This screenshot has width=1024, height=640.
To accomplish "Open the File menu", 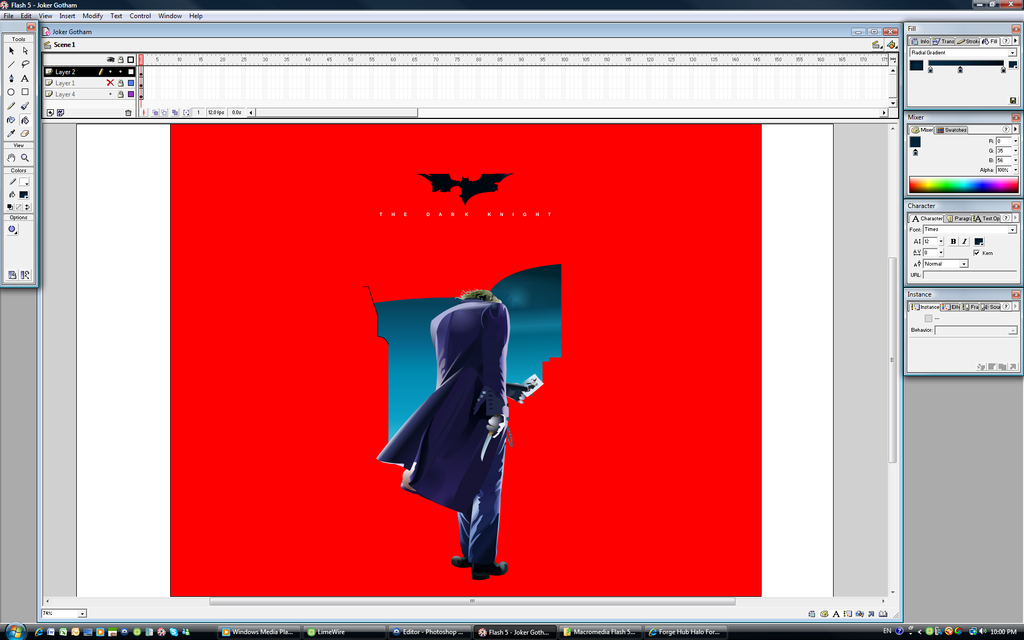I will [8, 16].
